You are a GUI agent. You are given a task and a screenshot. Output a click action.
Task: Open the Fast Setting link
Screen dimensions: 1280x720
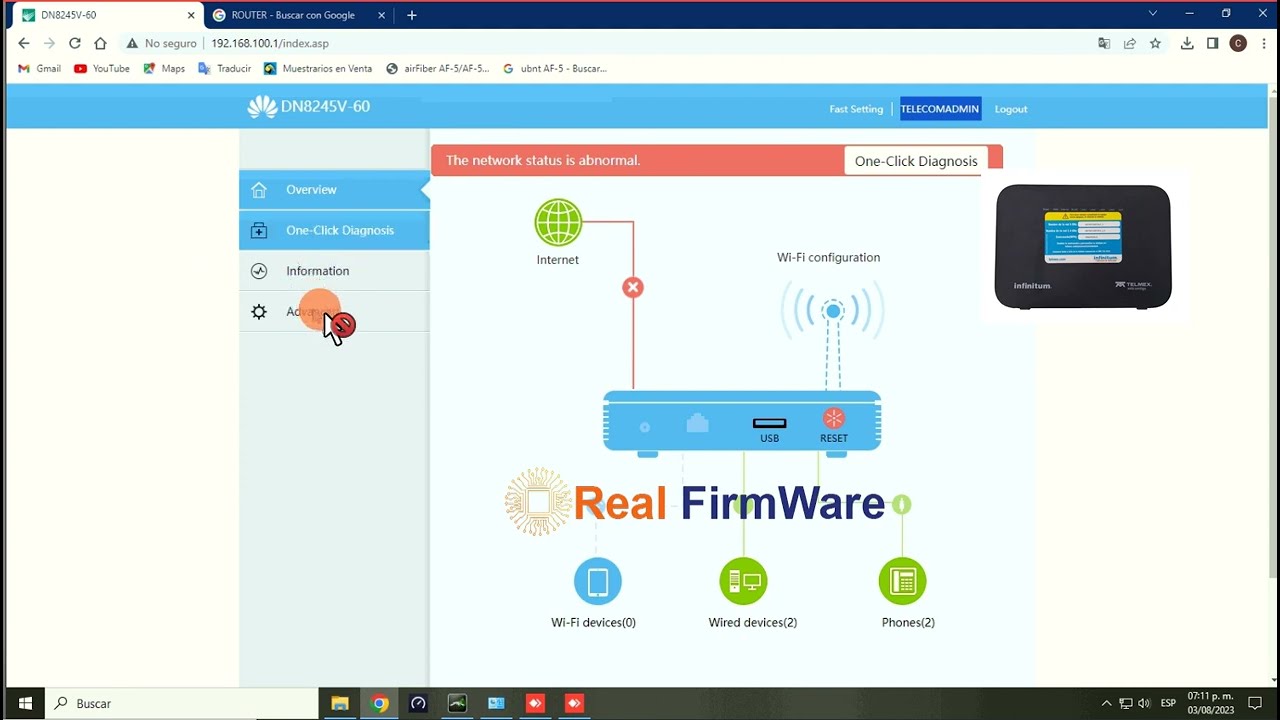click(x=856, y=109)
